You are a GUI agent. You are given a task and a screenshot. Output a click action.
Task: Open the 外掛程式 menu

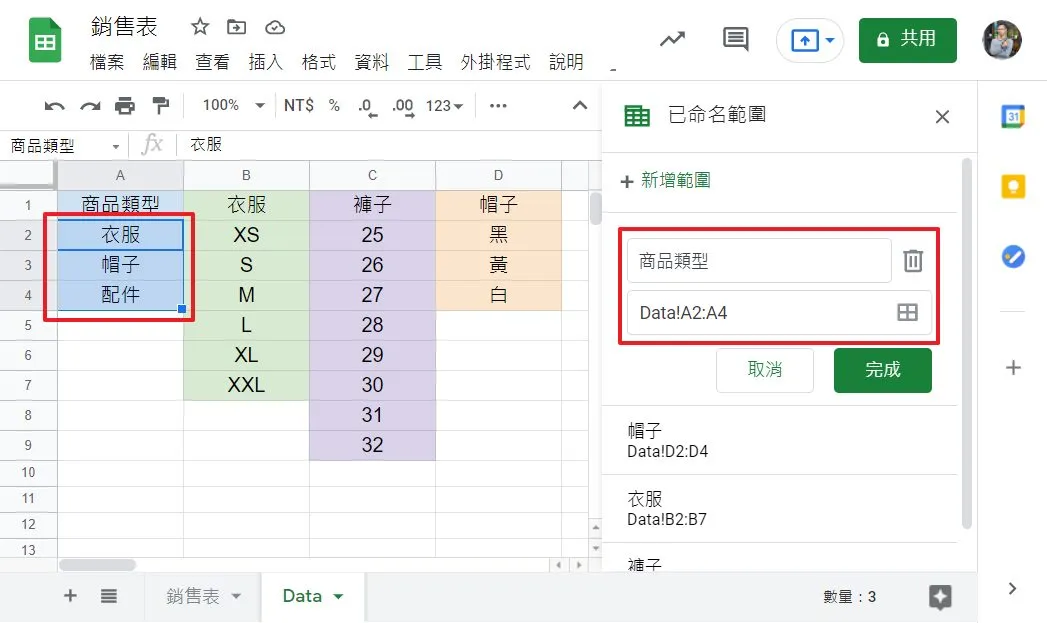[495, 62]
